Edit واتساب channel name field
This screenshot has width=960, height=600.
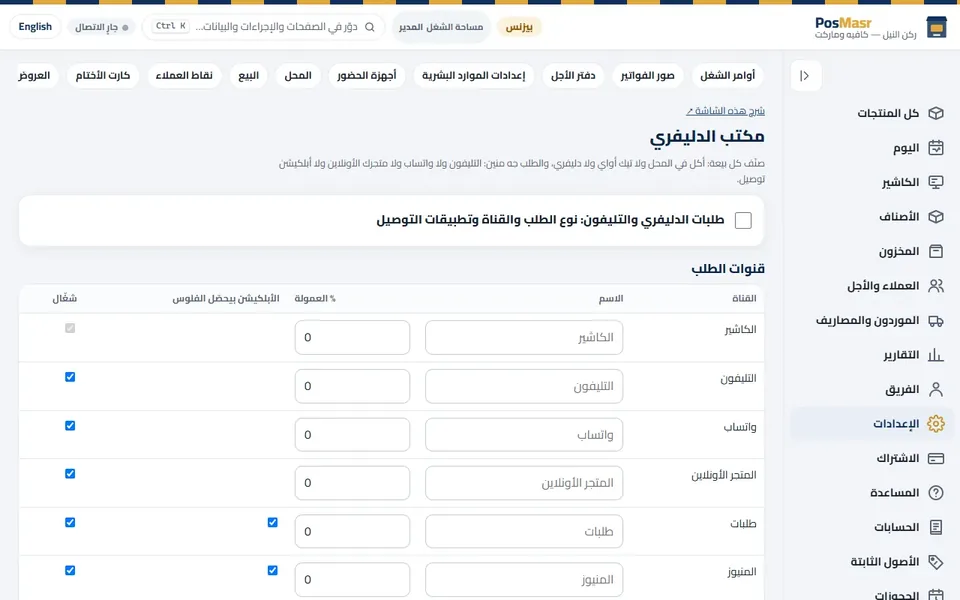[x=524, y=435]
